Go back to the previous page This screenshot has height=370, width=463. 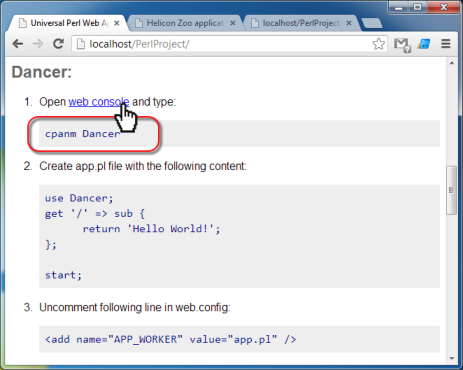pos(18,44)
